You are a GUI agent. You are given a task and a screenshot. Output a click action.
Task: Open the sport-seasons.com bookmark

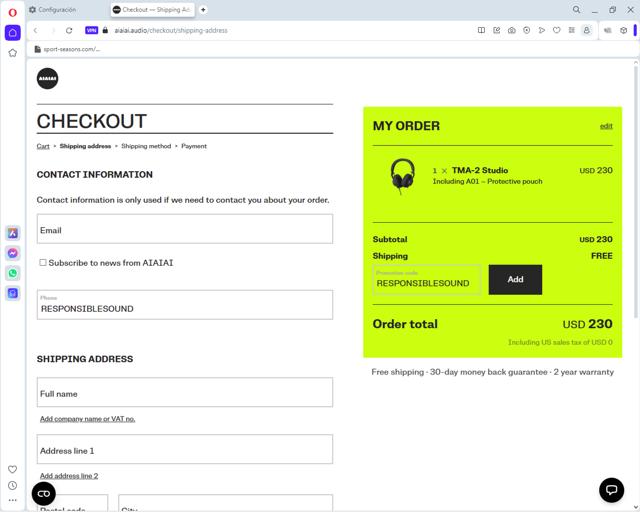pos(68,49)
